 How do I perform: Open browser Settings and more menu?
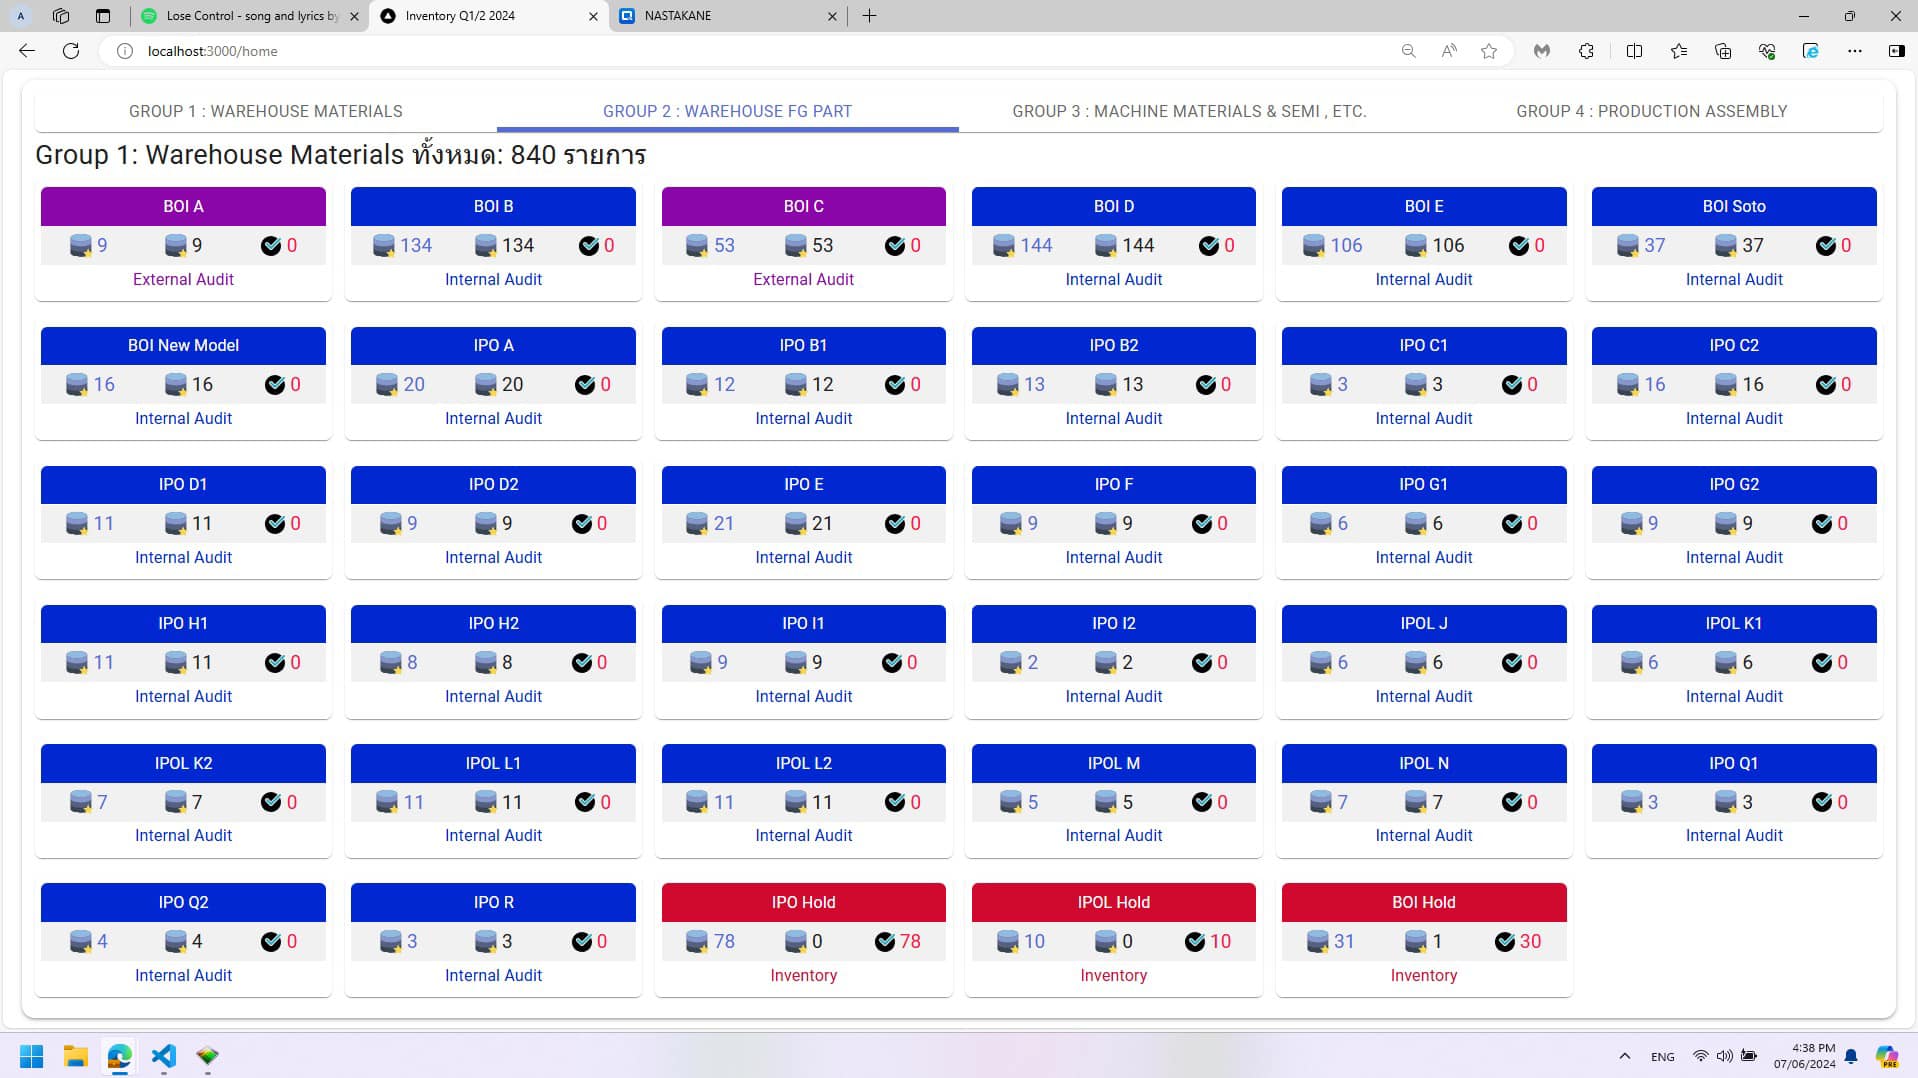point(1854,51)
